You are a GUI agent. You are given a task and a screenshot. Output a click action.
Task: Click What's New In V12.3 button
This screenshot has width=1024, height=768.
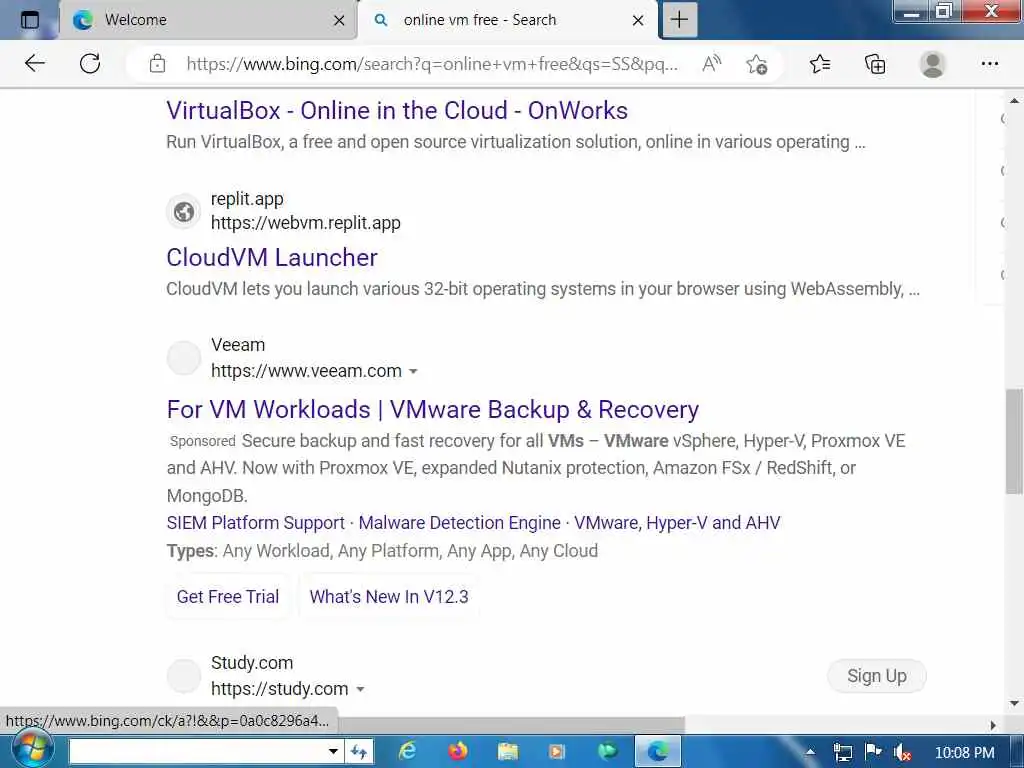coord(389,596)
